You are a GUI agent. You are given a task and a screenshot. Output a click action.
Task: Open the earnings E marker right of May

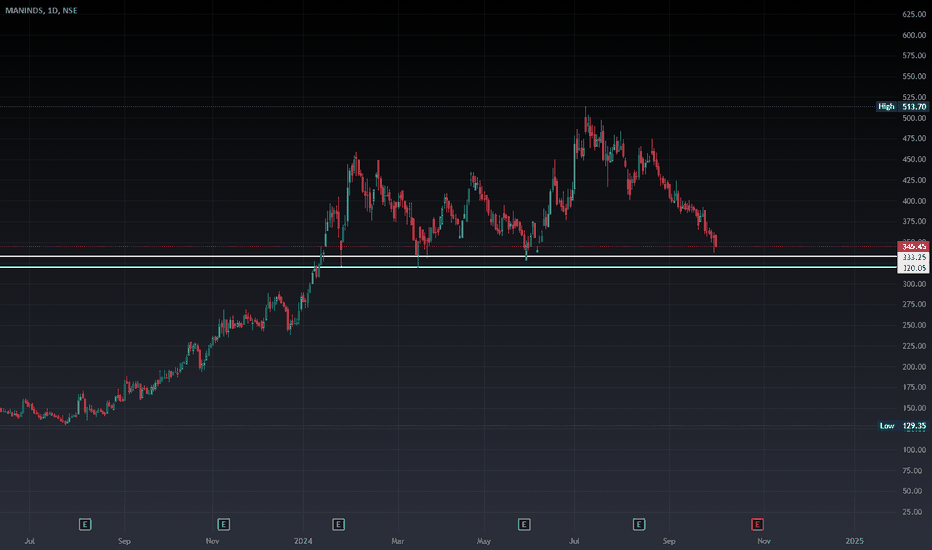click(x=524, y=524)
